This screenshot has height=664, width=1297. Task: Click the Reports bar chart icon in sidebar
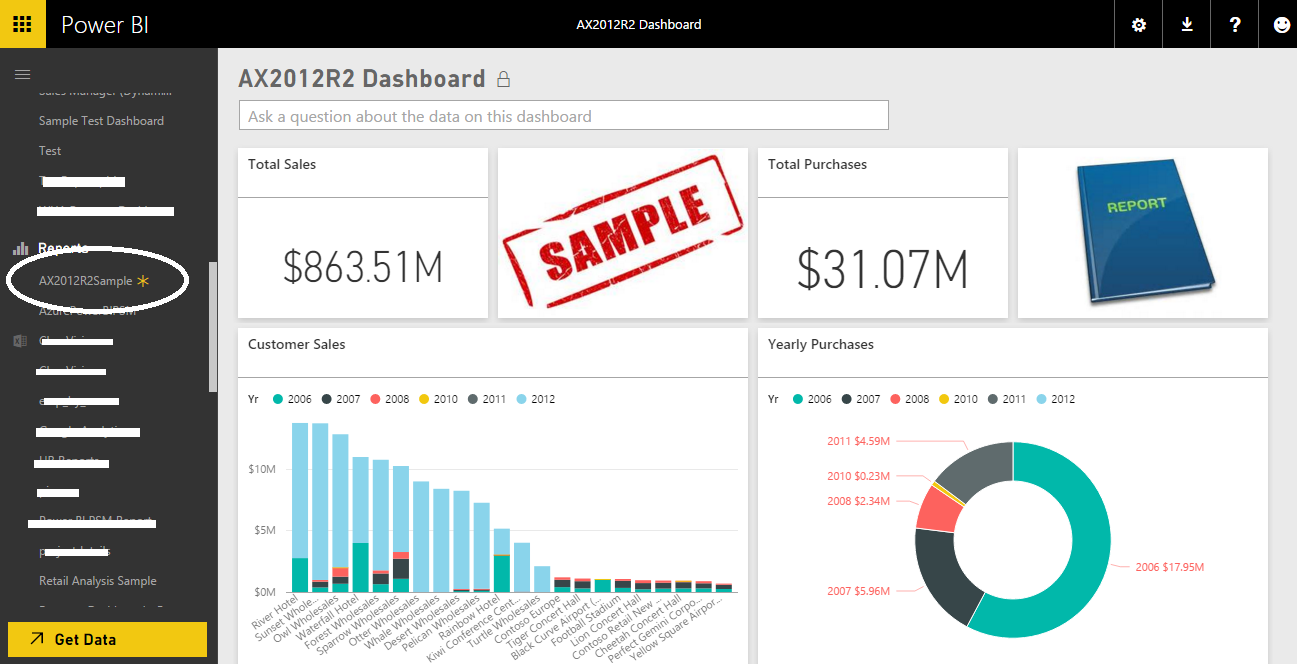pyautogui.click(x=21, y=248)
